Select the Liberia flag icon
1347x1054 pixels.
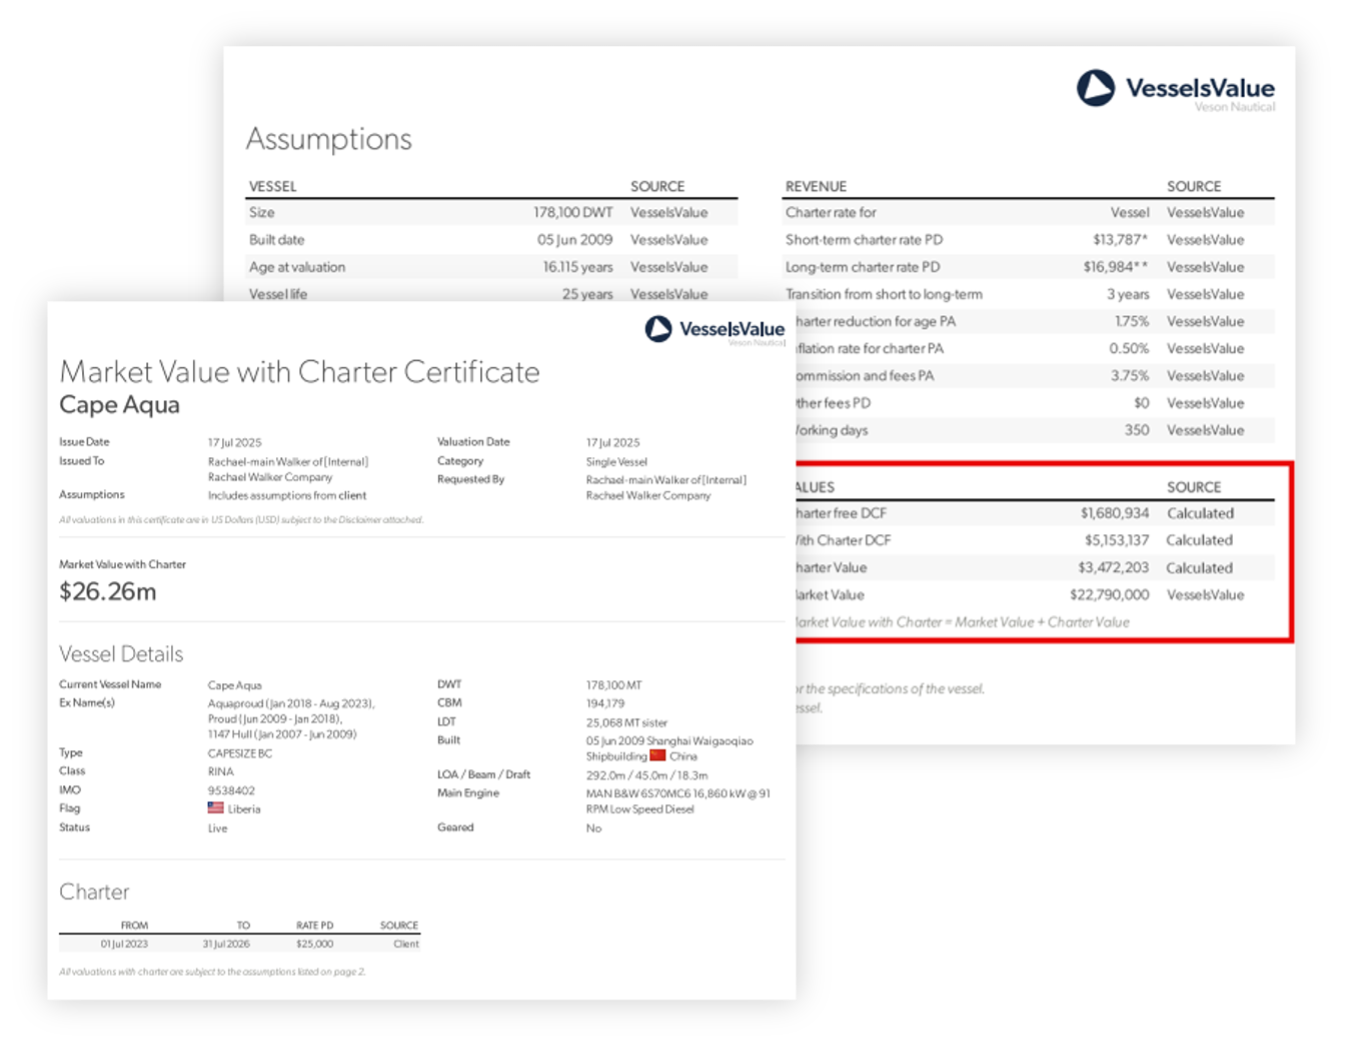coord(214,808)
